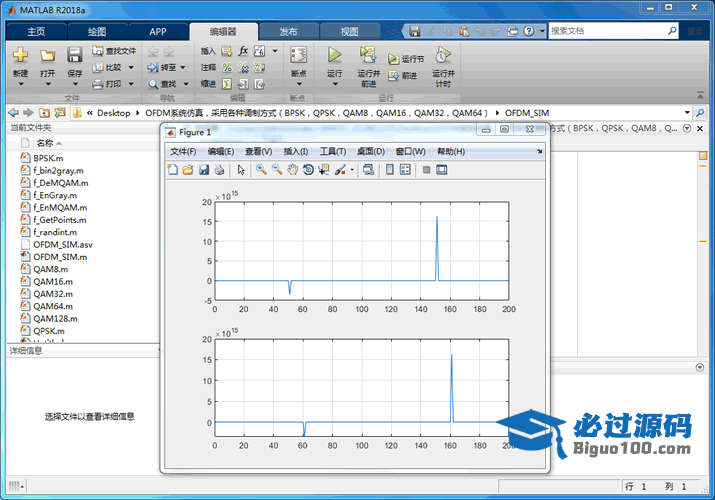The image size is (715, 500).
Task: Click the Run Section button
Action: [406, 60]
